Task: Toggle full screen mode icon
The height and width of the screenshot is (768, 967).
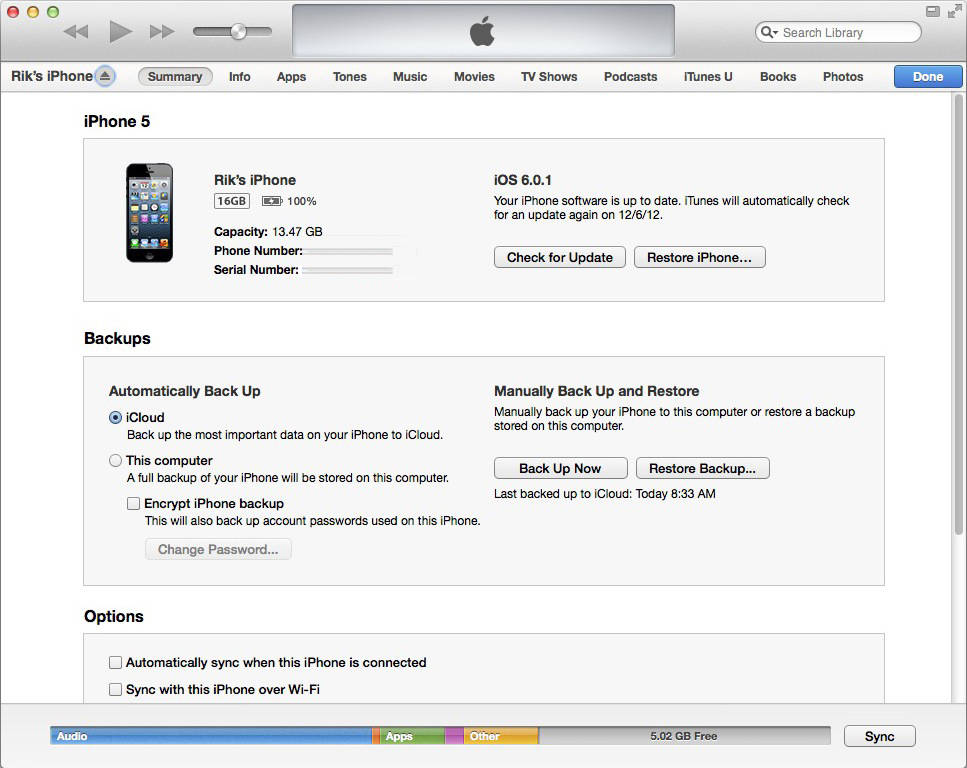Action: coord(954,12)
